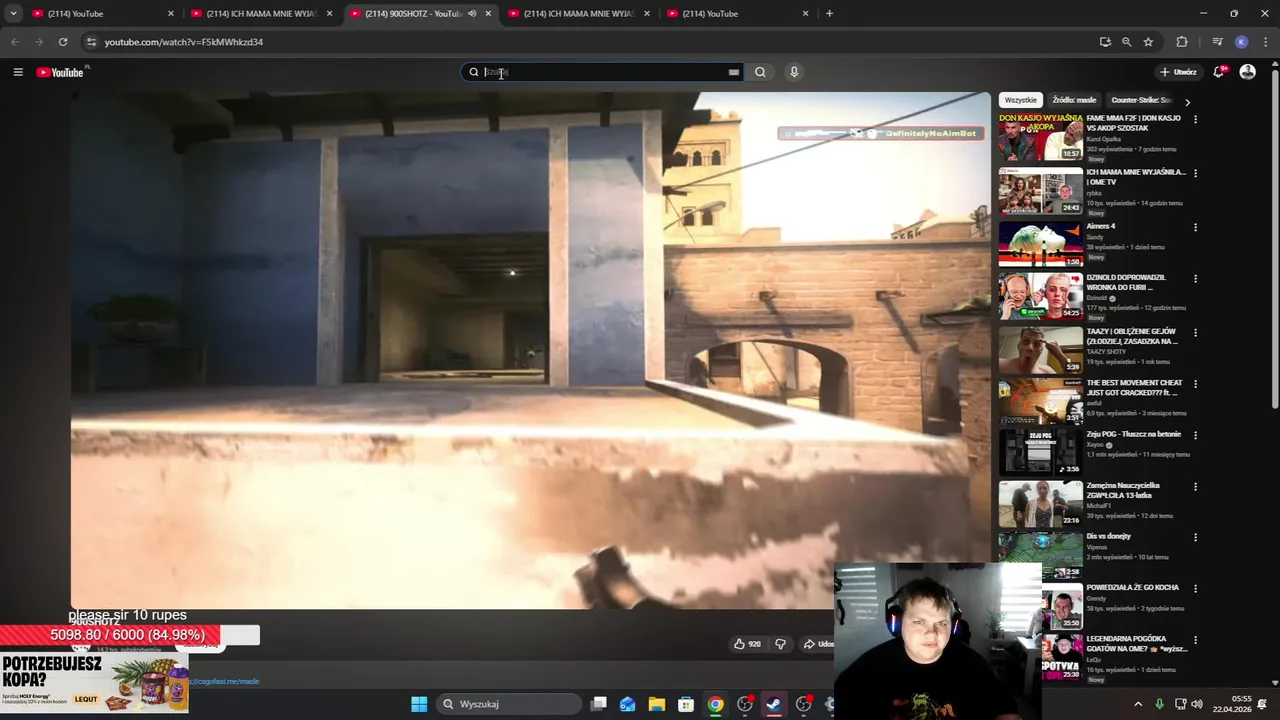Open File Explorer from the taskbar
Screen dimensions: 1280x720
click(x=657, y=704)
